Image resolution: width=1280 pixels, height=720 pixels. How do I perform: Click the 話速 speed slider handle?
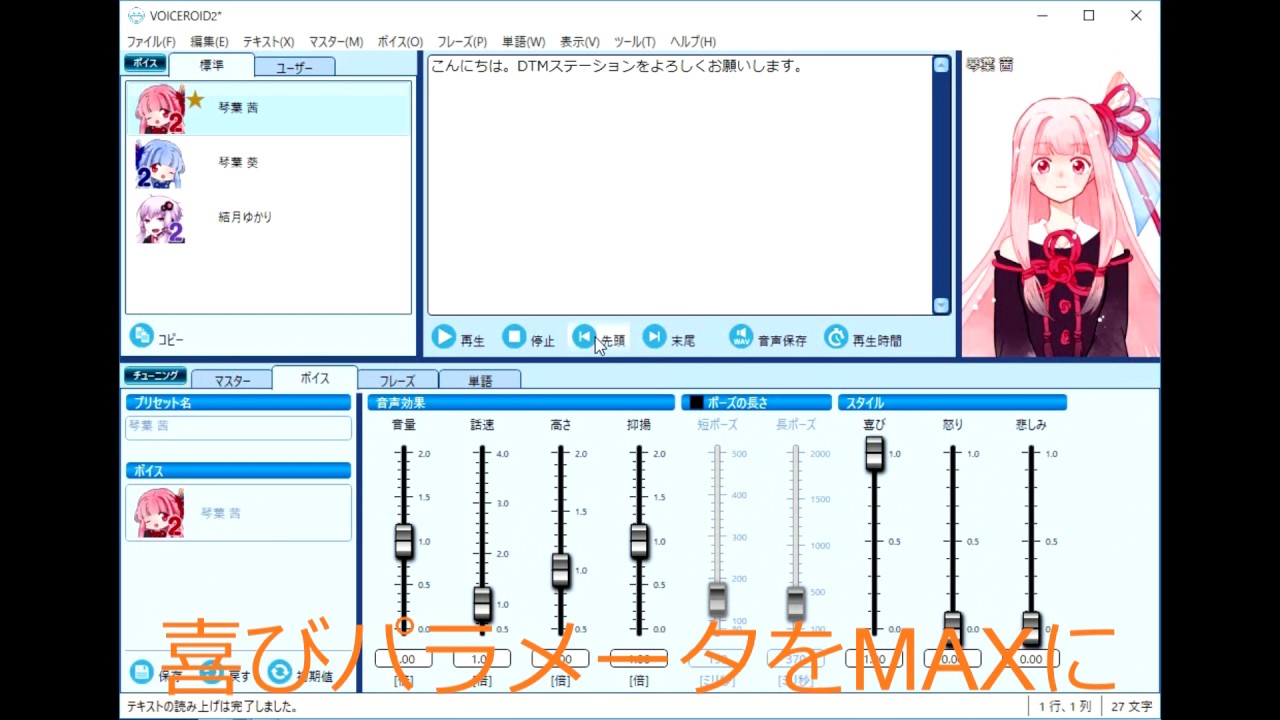pyautogui.click(x=482, y=603)
